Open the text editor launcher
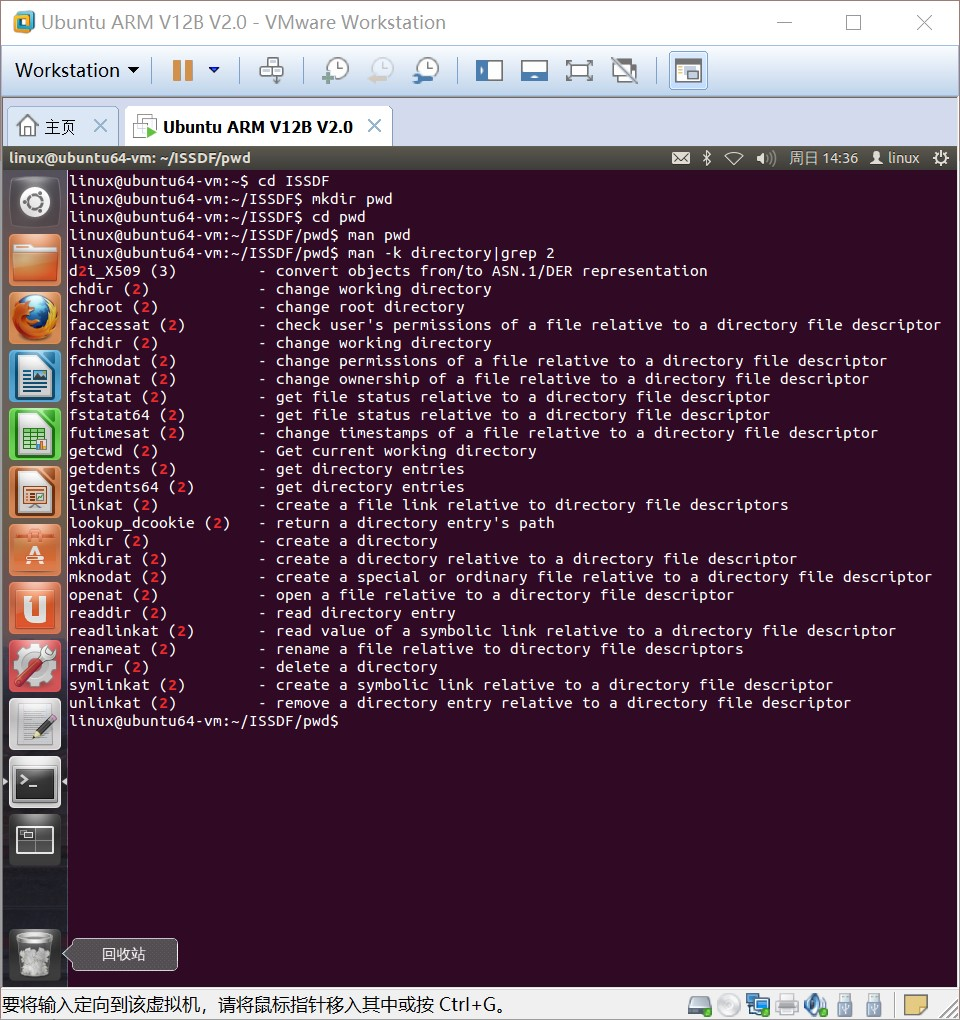Screen dimensions: 960x1020 point(35,724)
